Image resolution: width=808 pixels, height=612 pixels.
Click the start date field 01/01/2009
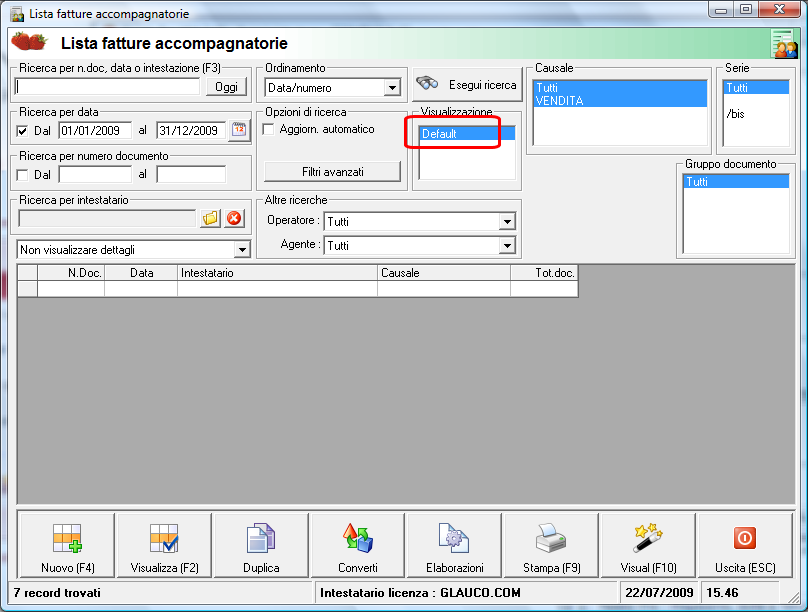point(95,131)
